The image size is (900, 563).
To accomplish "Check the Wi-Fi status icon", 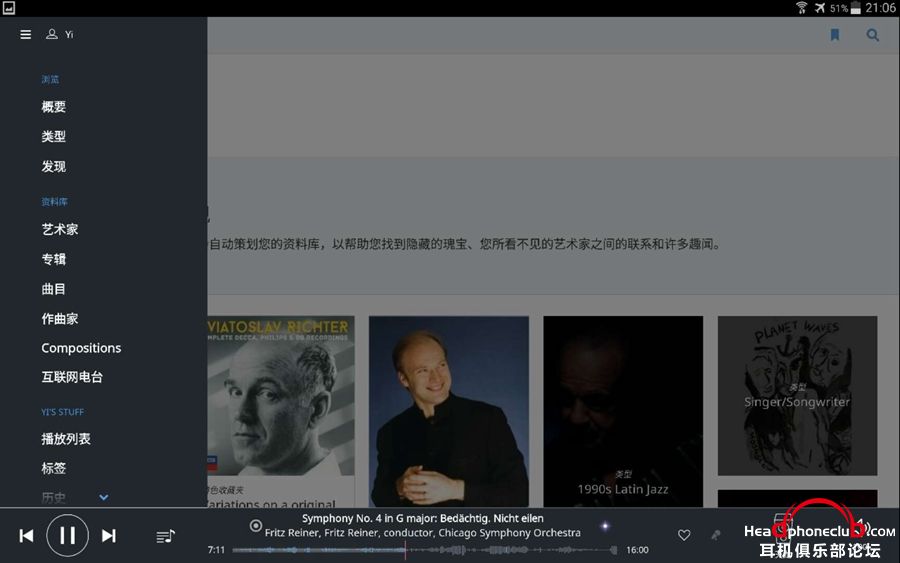I will coord(801,7).
